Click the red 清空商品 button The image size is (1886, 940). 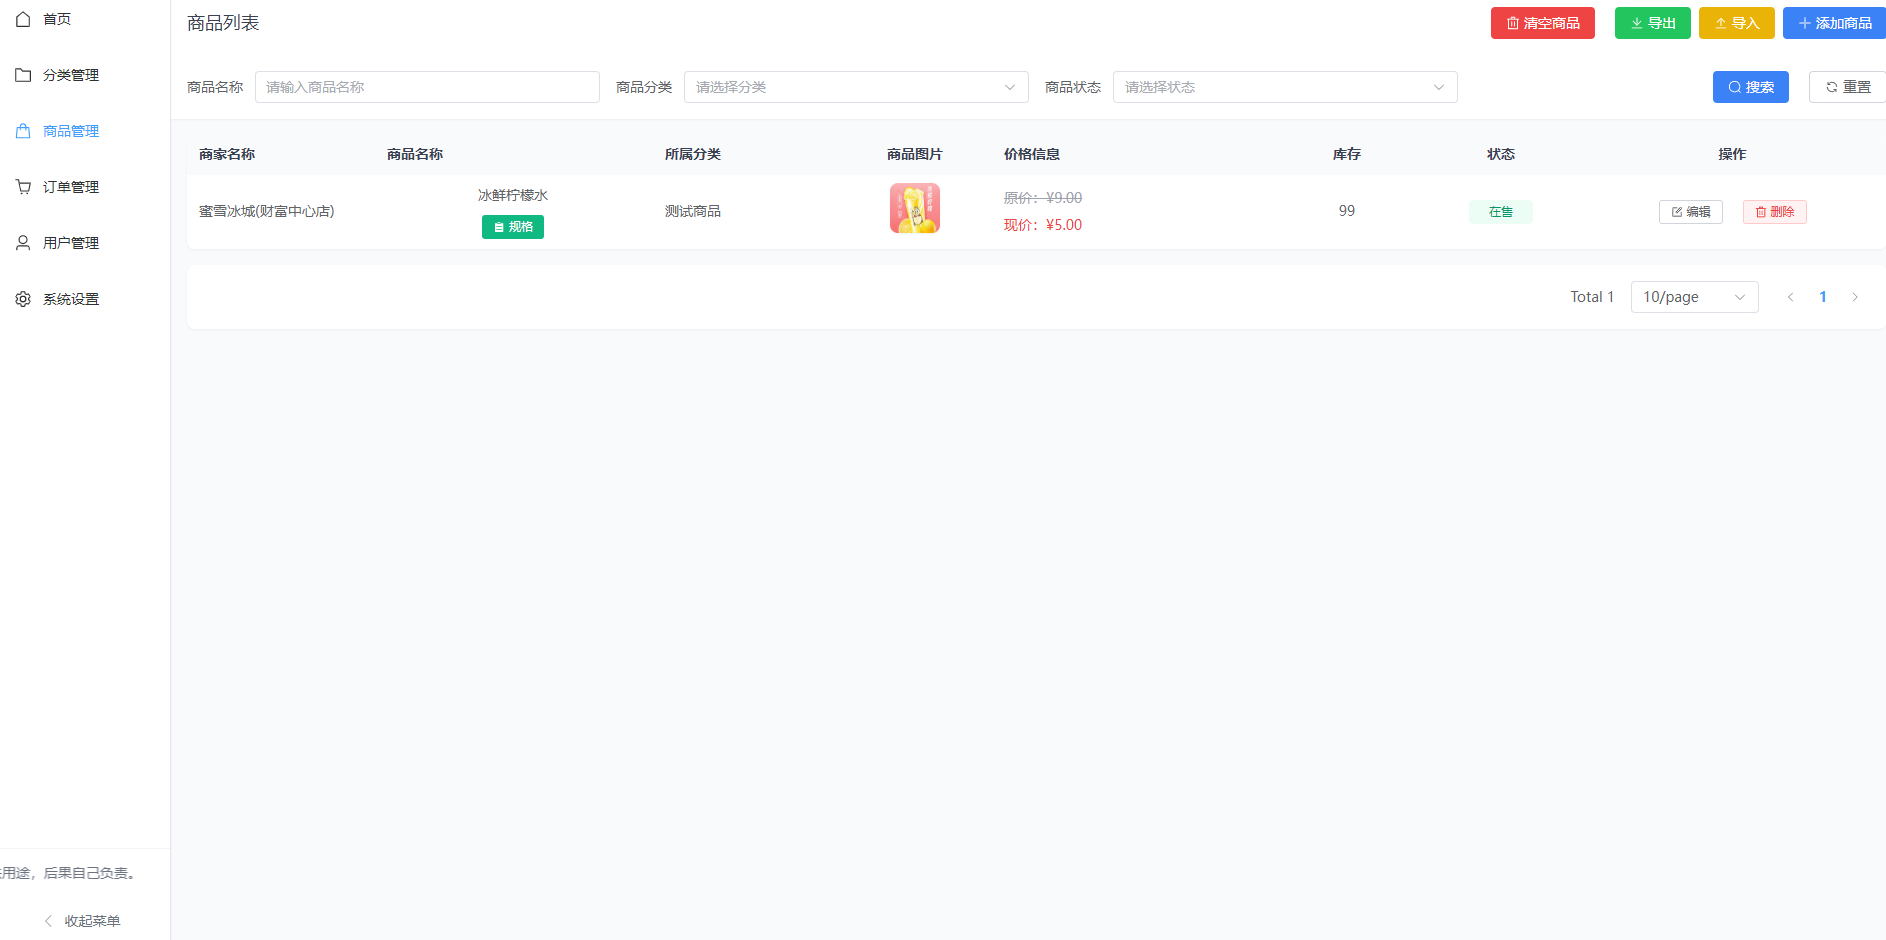pyautogui.click(x=1543, y=23)
